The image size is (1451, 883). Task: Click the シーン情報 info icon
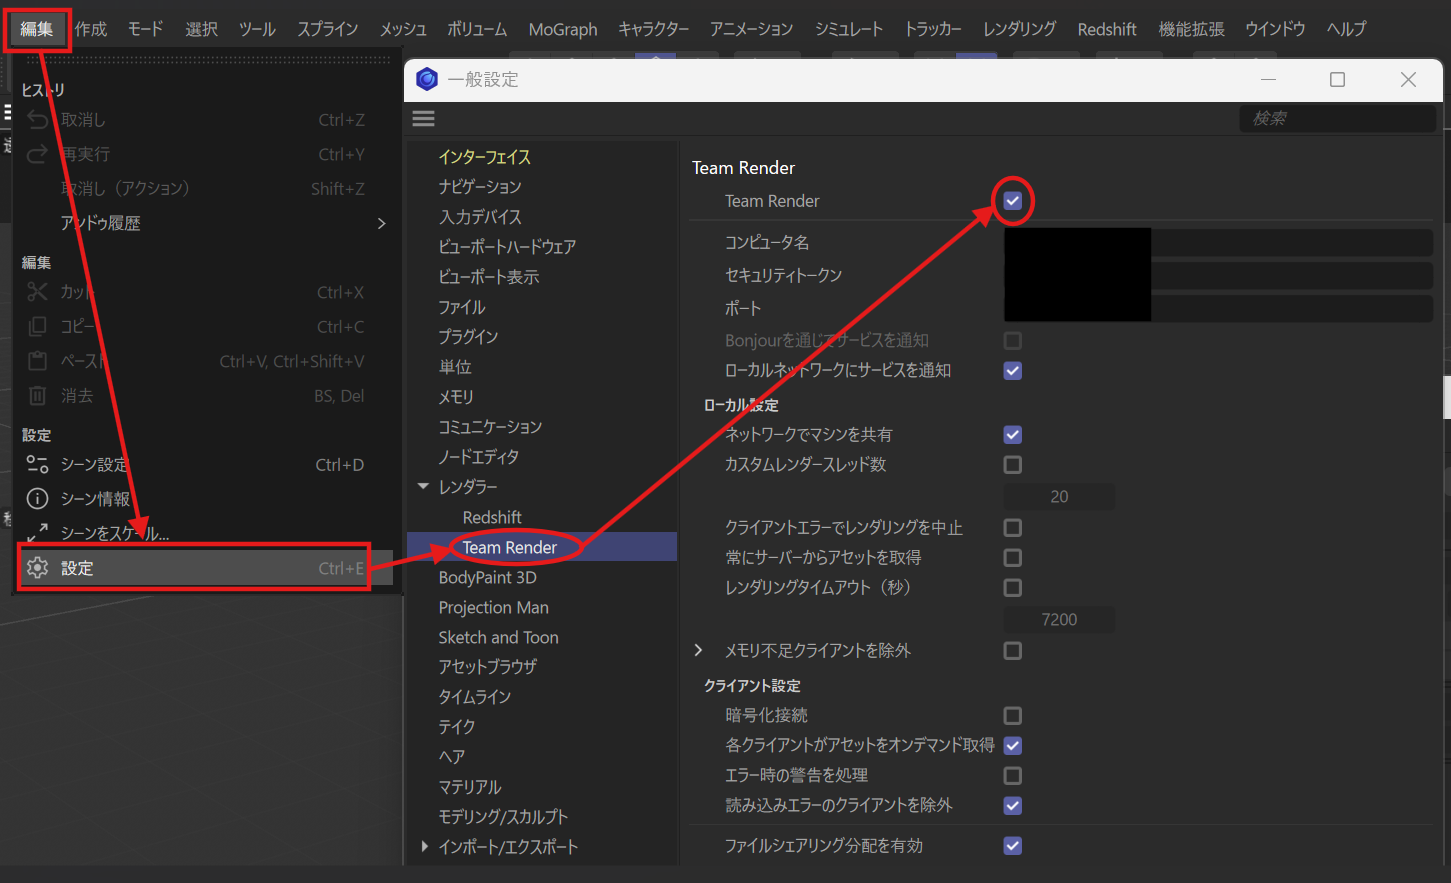[x=38, y=499]
